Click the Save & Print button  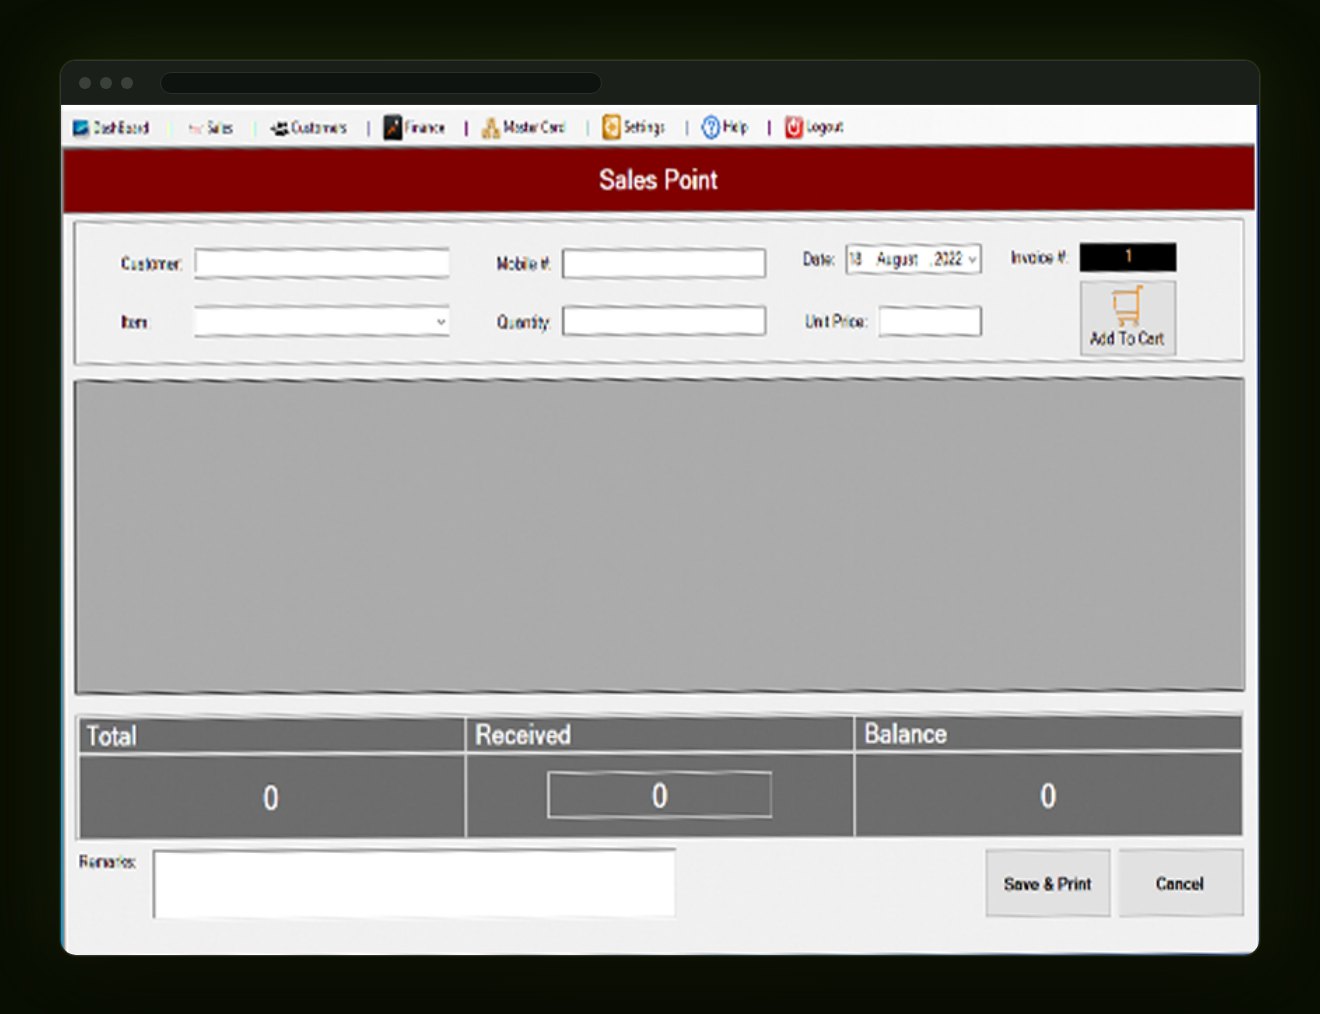coord(1048,884)
